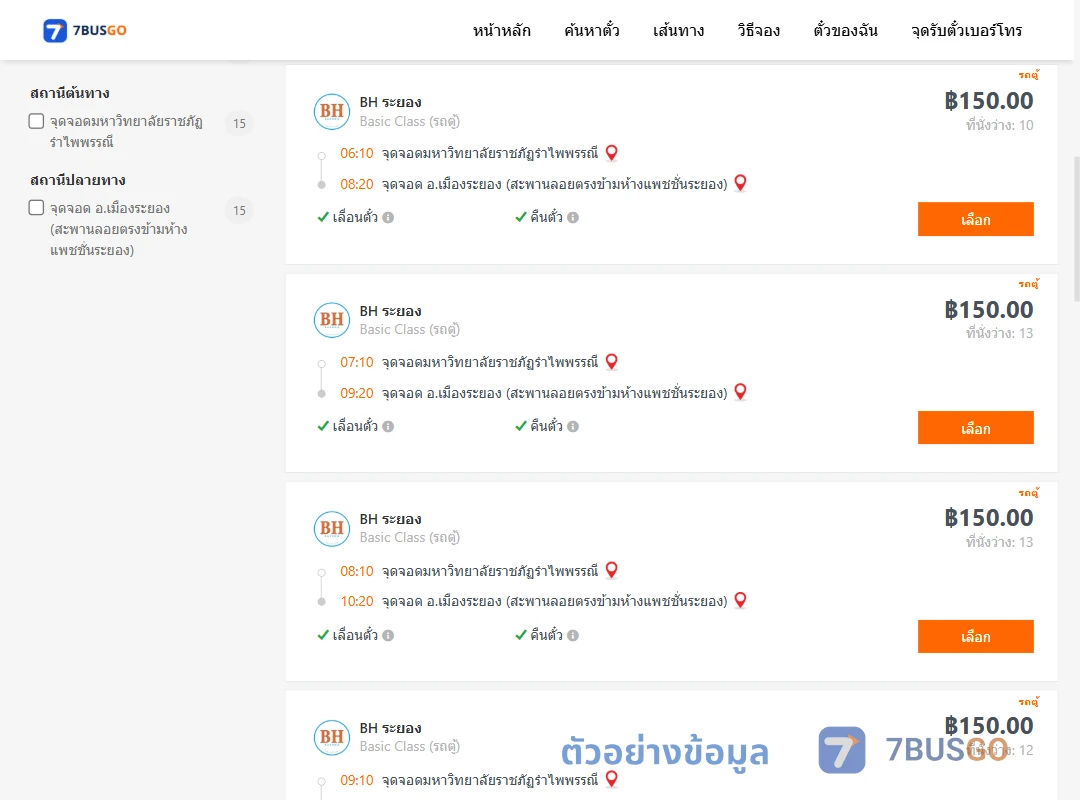Image resolution: width=1080 pixels, height=800 pixels.
Task: Click info icon beside เลื่อนตั๋ว on 06:10 trip
Action: (388, 218)
